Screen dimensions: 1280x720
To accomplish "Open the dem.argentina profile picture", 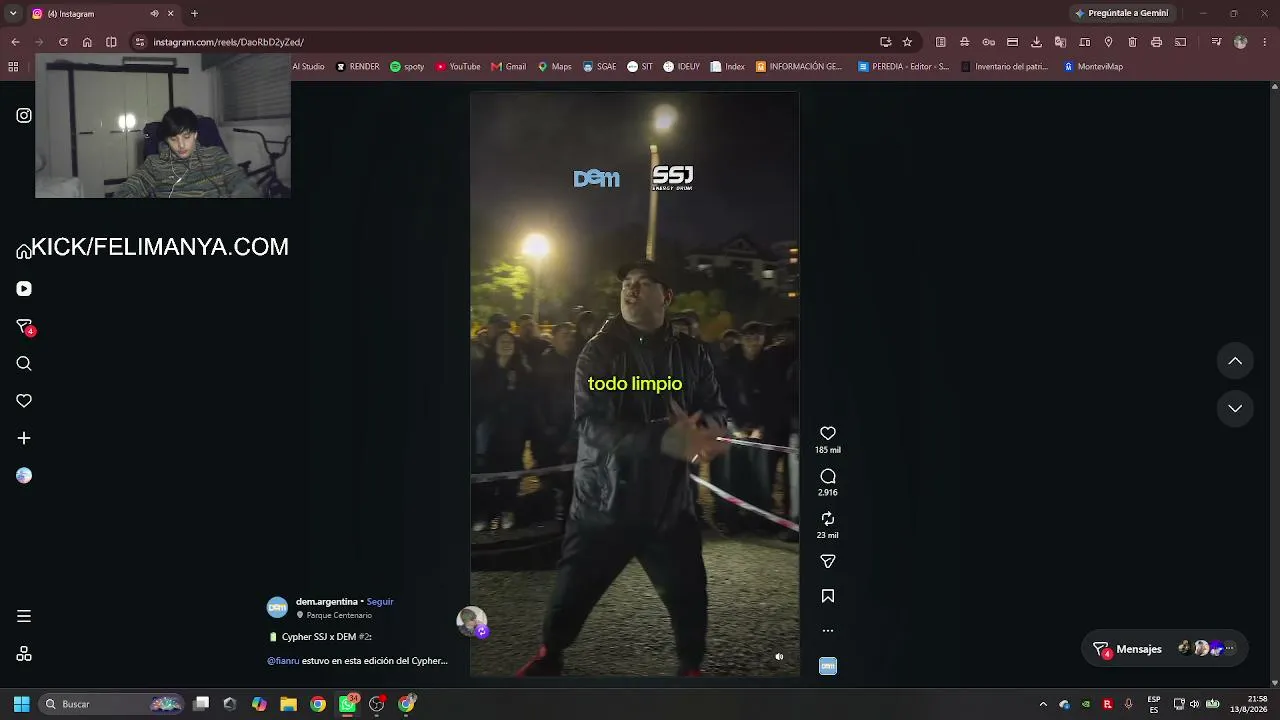I will coord(277,607).
